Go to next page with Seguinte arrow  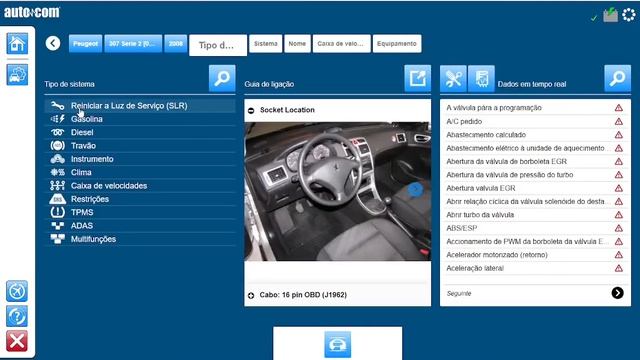(x=618, y=293)
